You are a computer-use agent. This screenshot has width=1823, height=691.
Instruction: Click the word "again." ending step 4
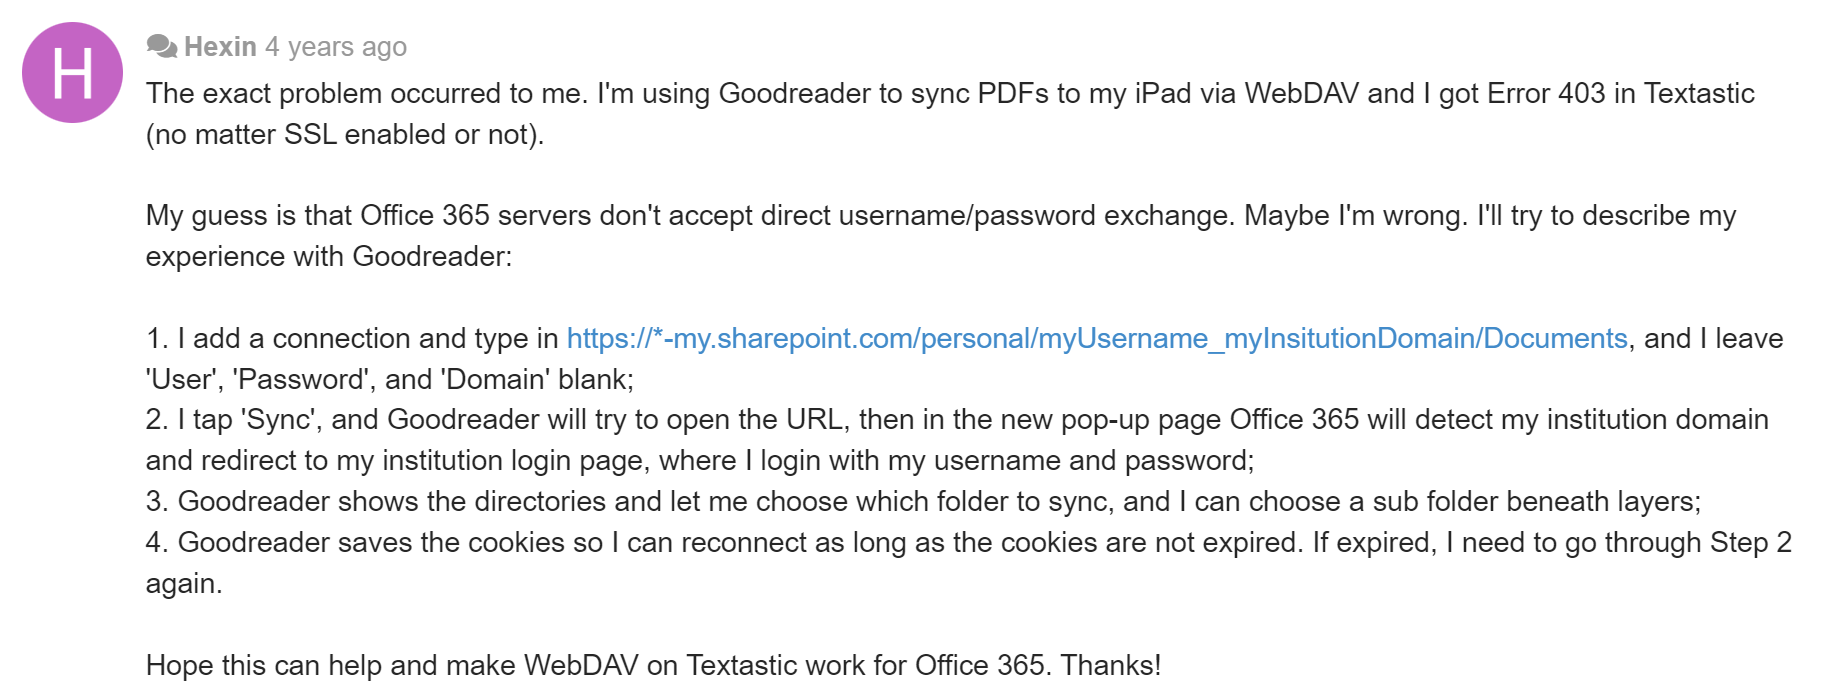point(184,583)
